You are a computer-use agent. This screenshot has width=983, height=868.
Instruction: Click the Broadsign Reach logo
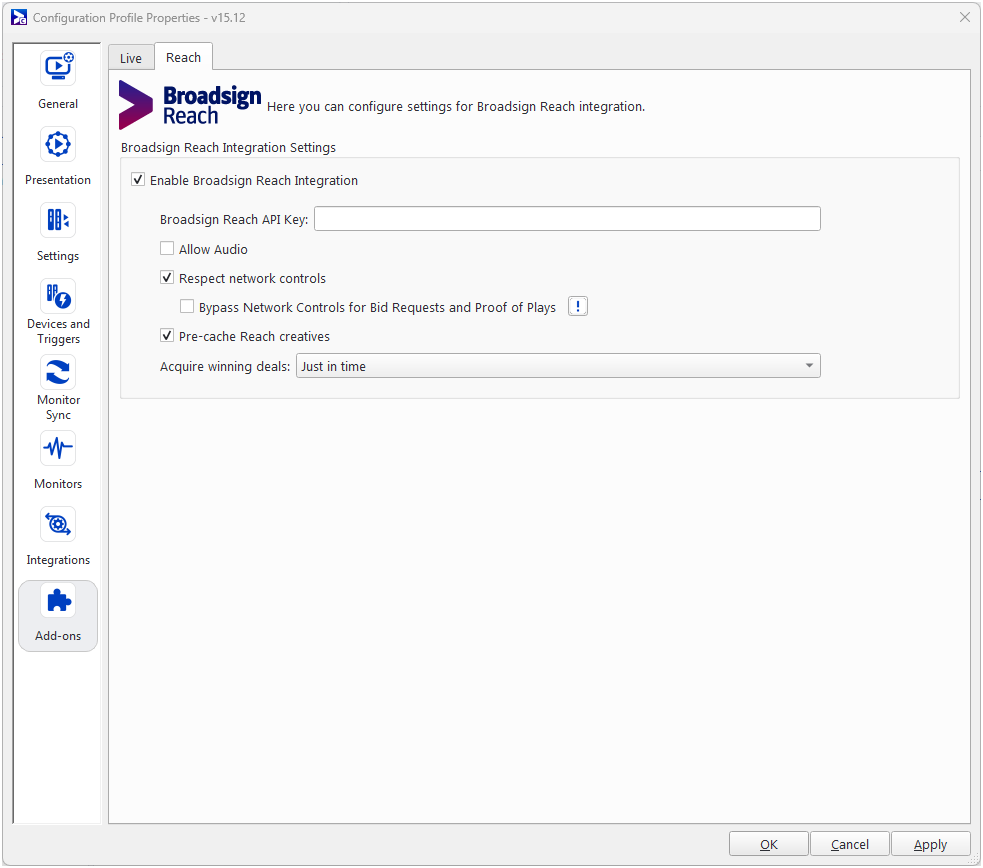pos(190,105)
